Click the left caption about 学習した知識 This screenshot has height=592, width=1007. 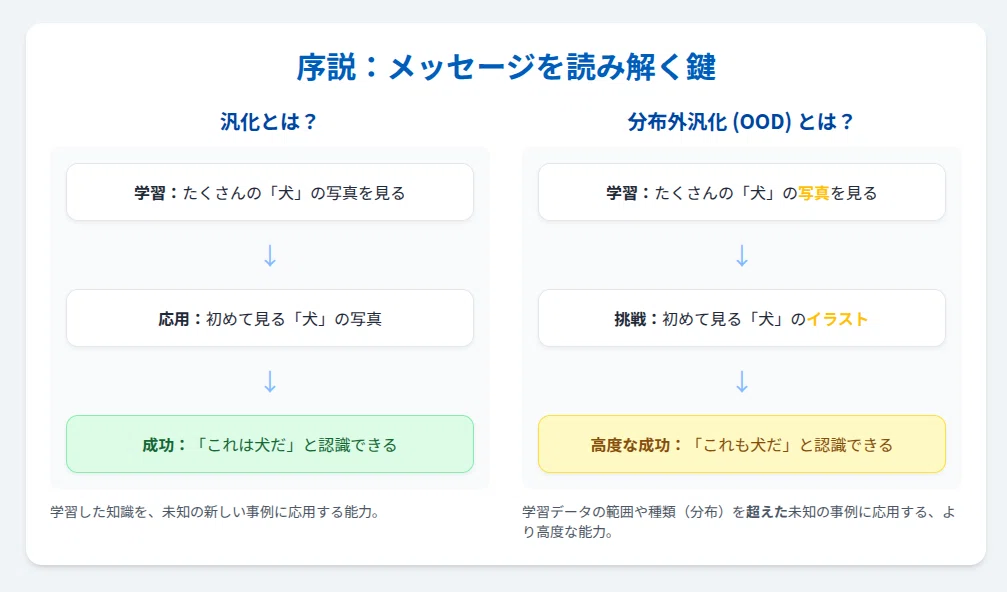pyautogui.click(x=215, y=512)
